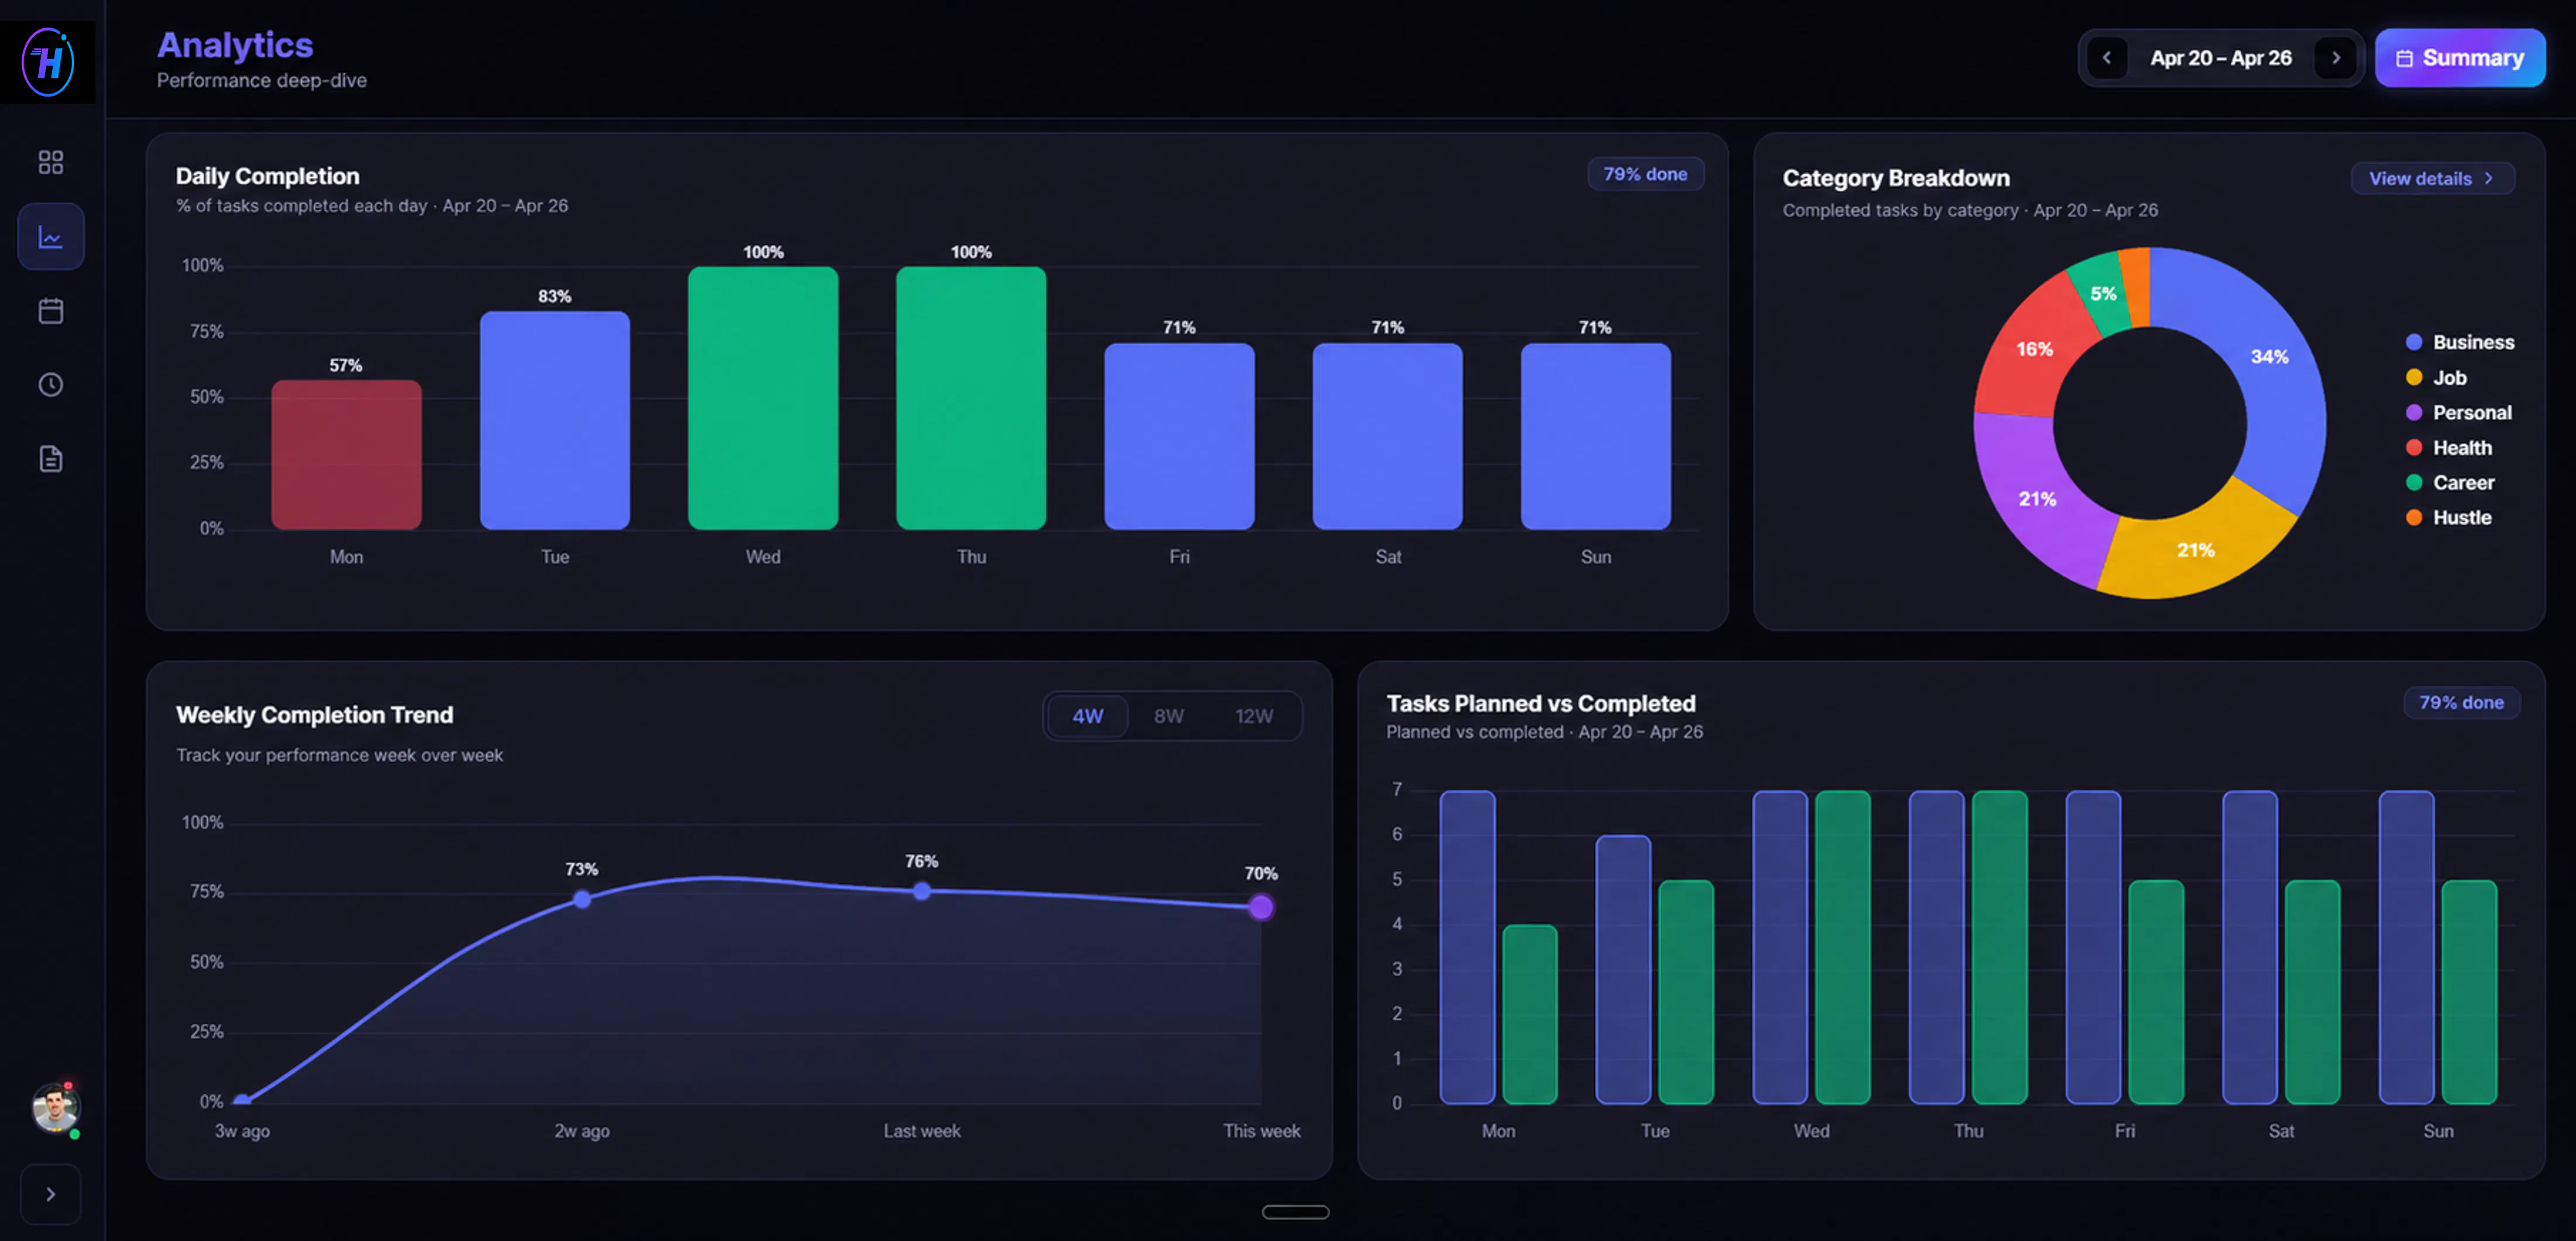This screenshot has width=2576, height=1241.
Task: Switch trend range to 12W
Action: click(1253, 716)
